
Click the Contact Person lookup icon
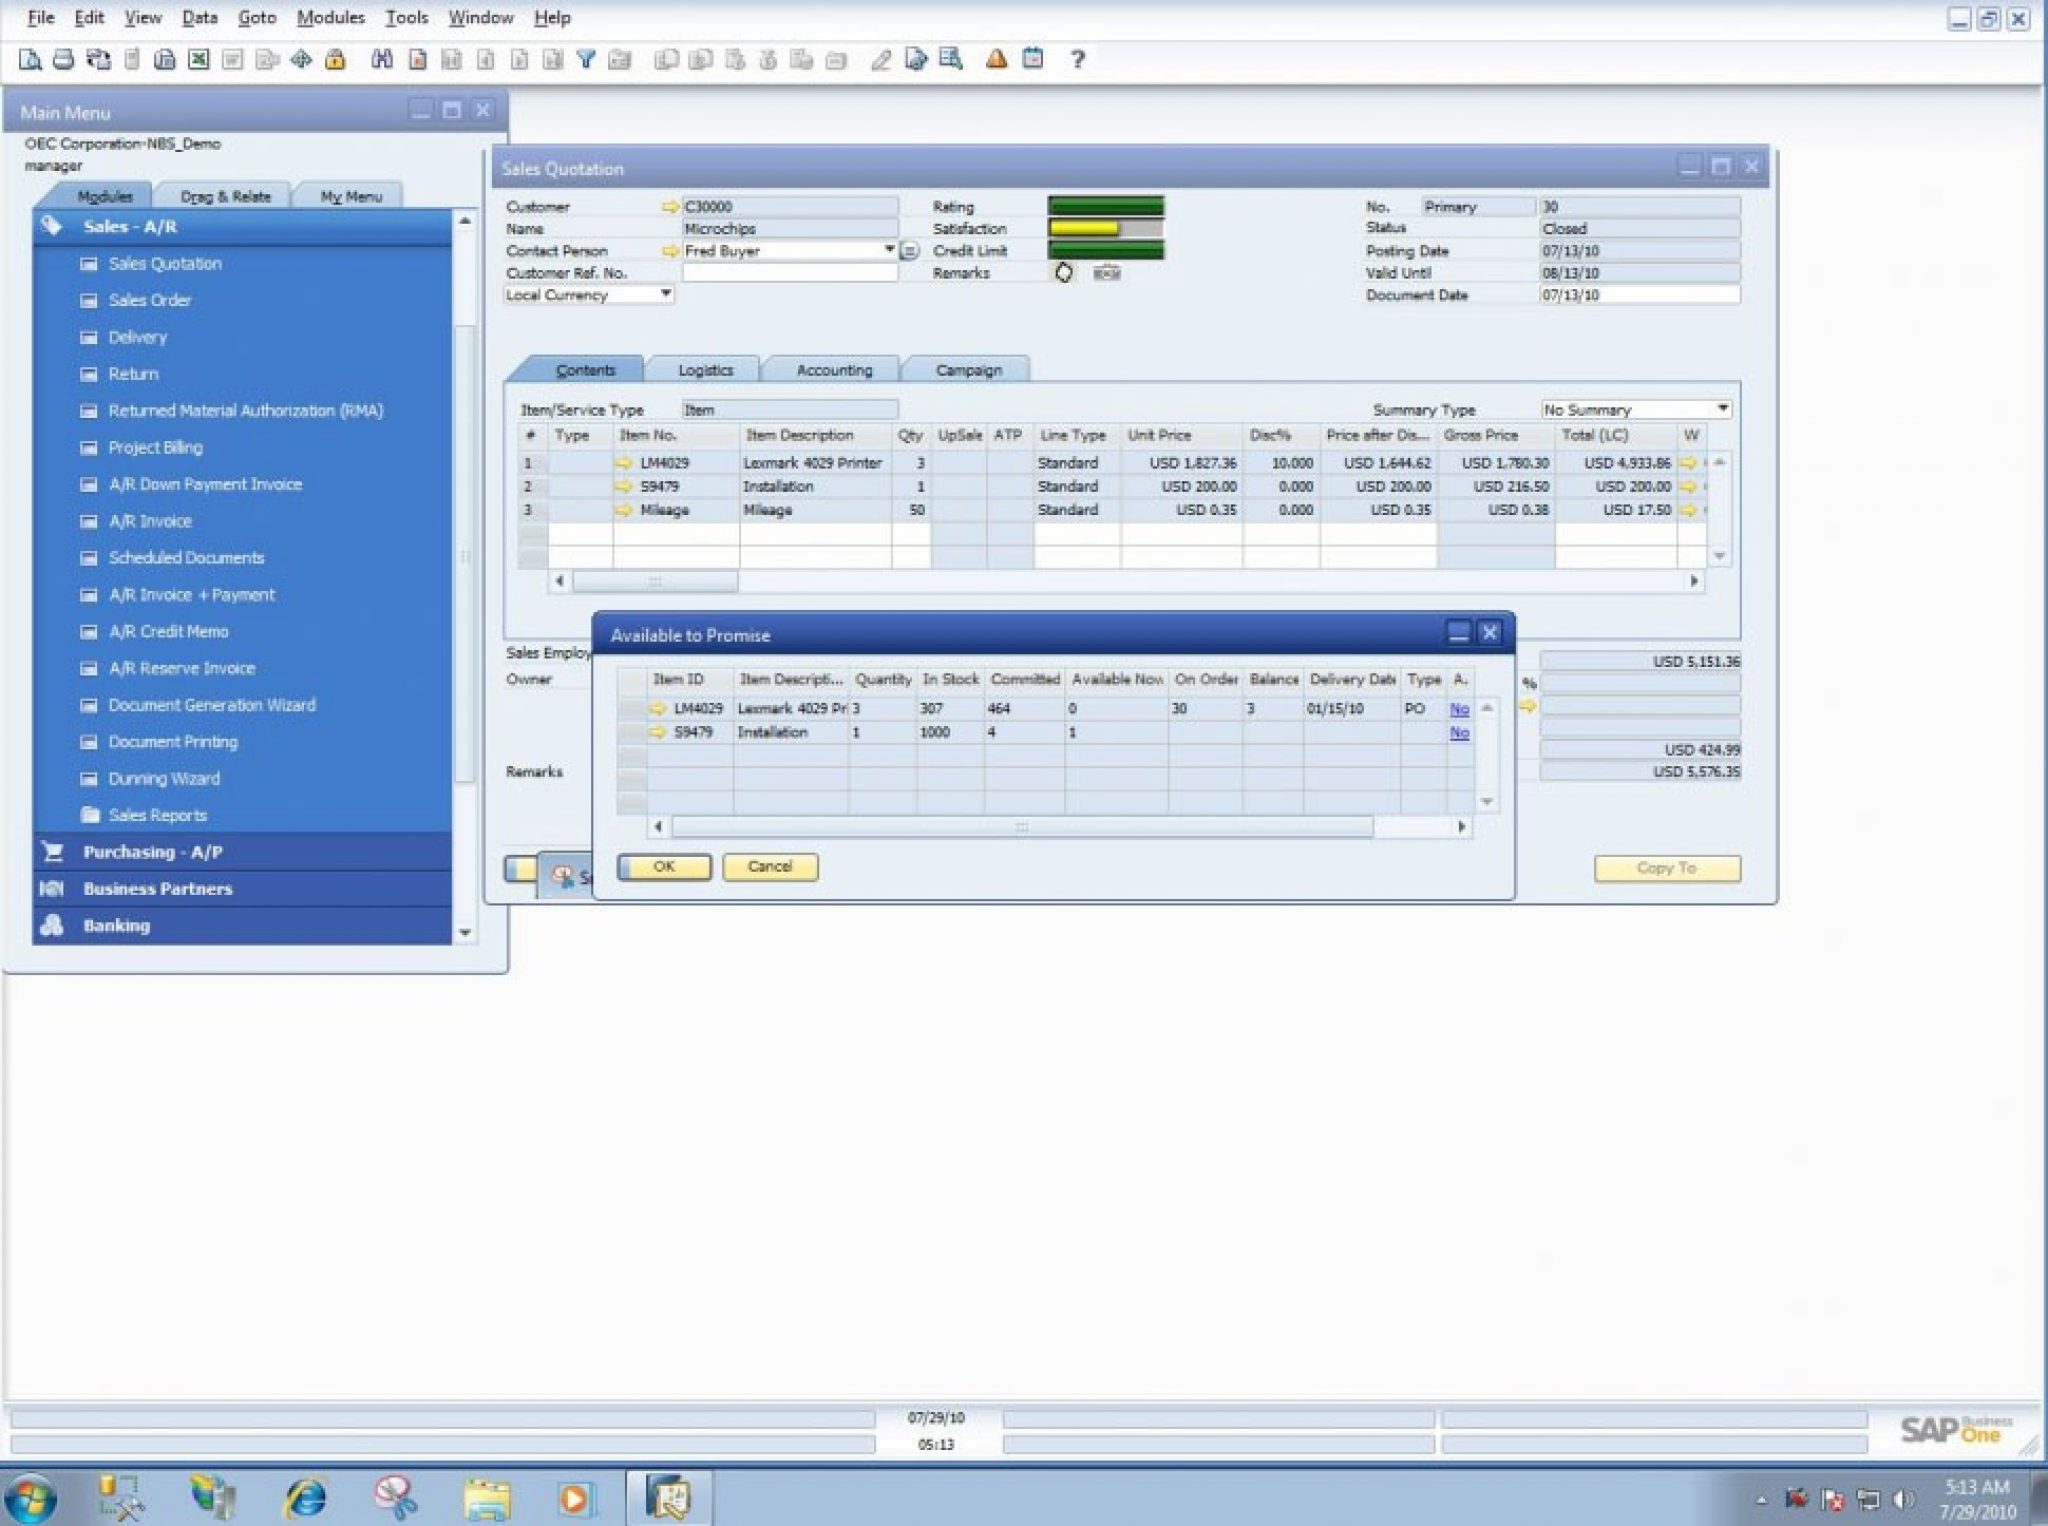910,252
